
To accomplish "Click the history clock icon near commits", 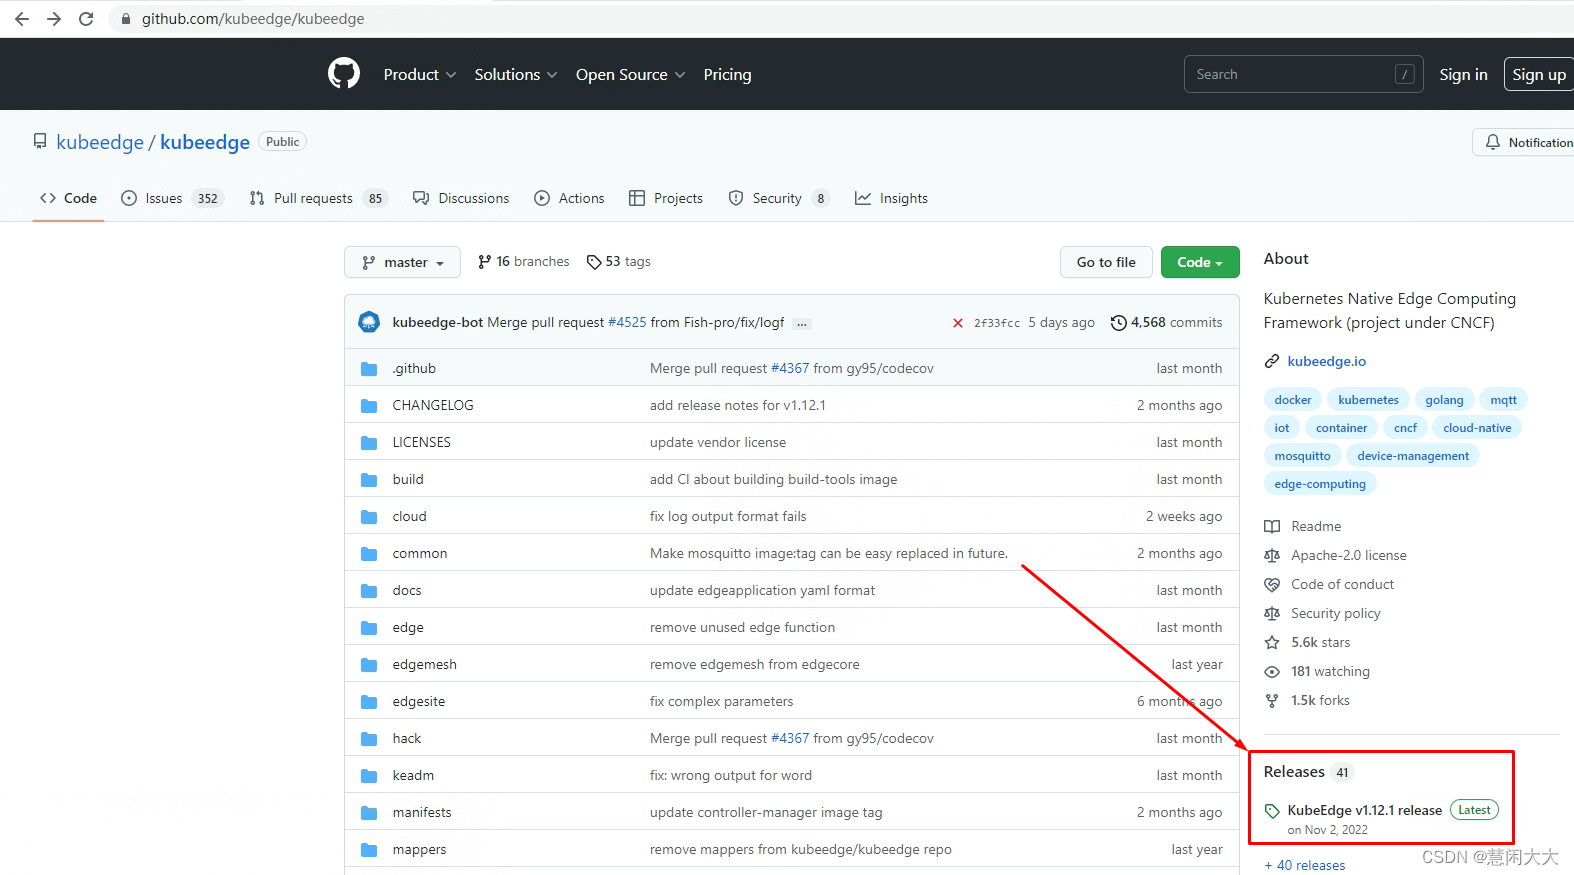I will (x=1119, y=322).
